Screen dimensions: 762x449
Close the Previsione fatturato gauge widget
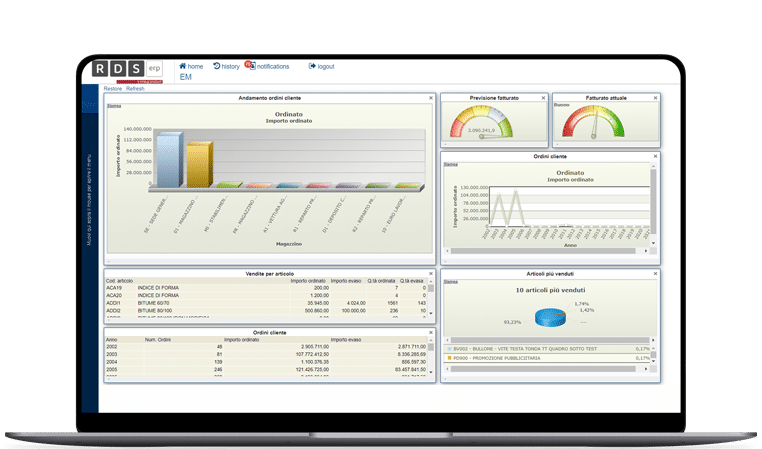click(543, 98)
